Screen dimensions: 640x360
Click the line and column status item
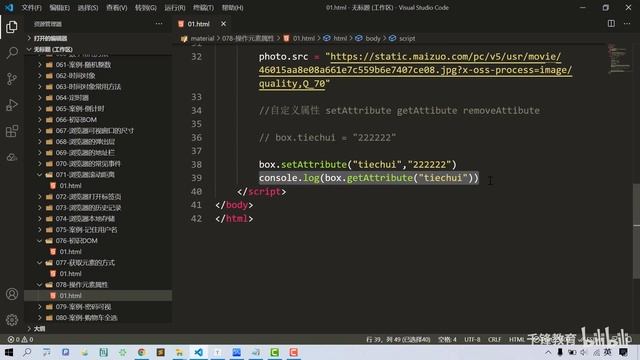click(398, 339)
